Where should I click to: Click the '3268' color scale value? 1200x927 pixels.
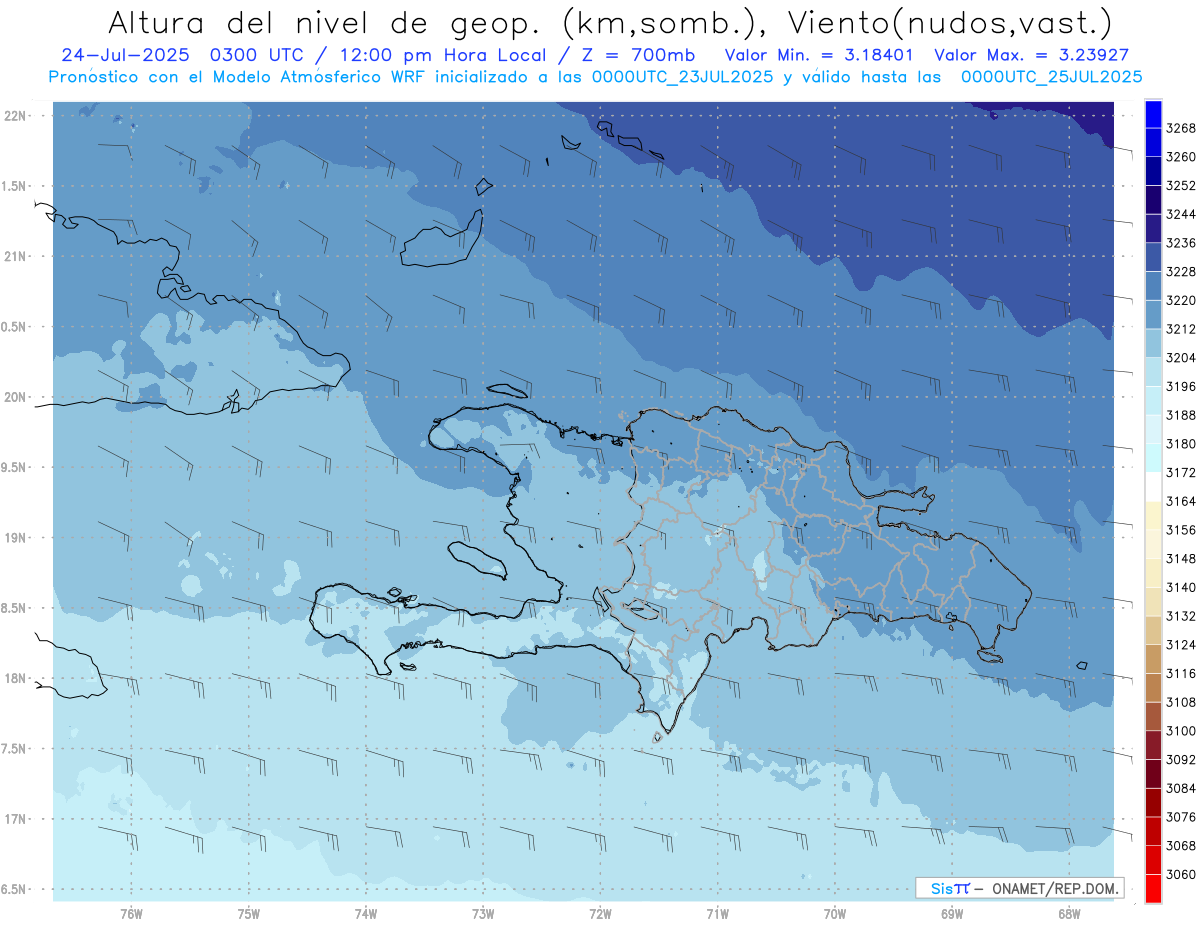[1181, 128]
